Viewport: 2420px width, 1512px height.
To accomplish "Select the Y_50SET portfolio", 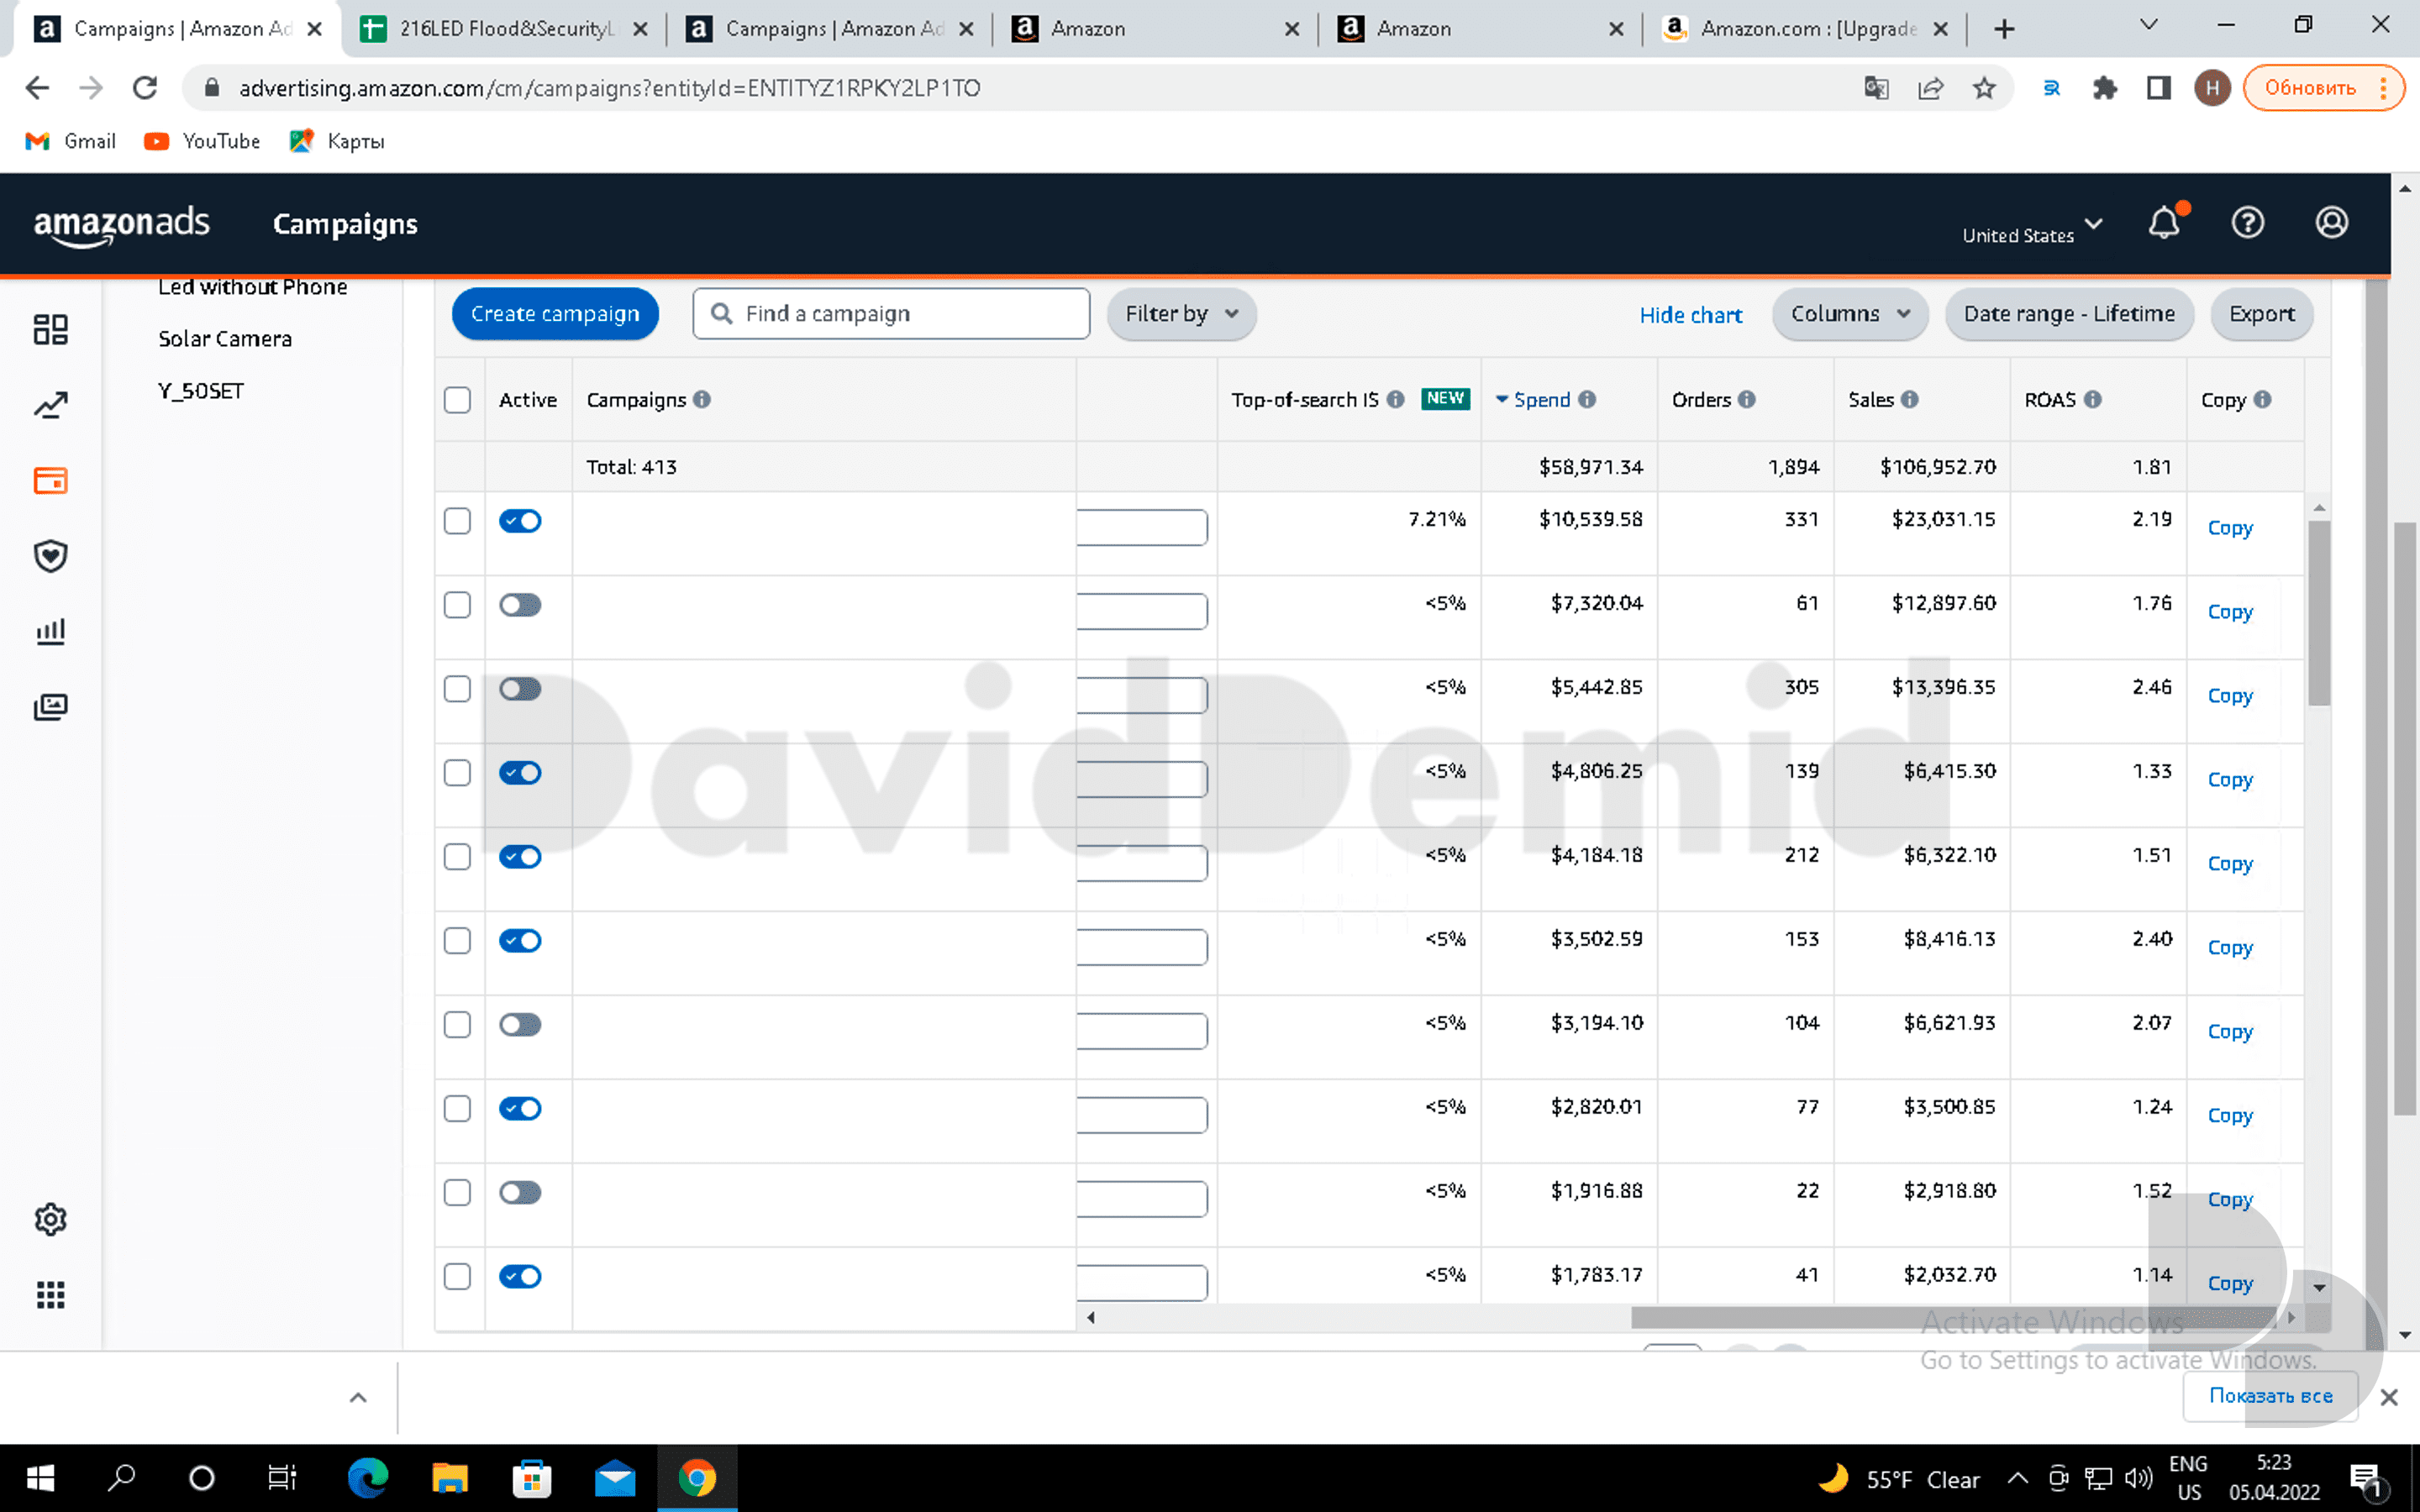I will pyautogui.click(x=201, y=391).
